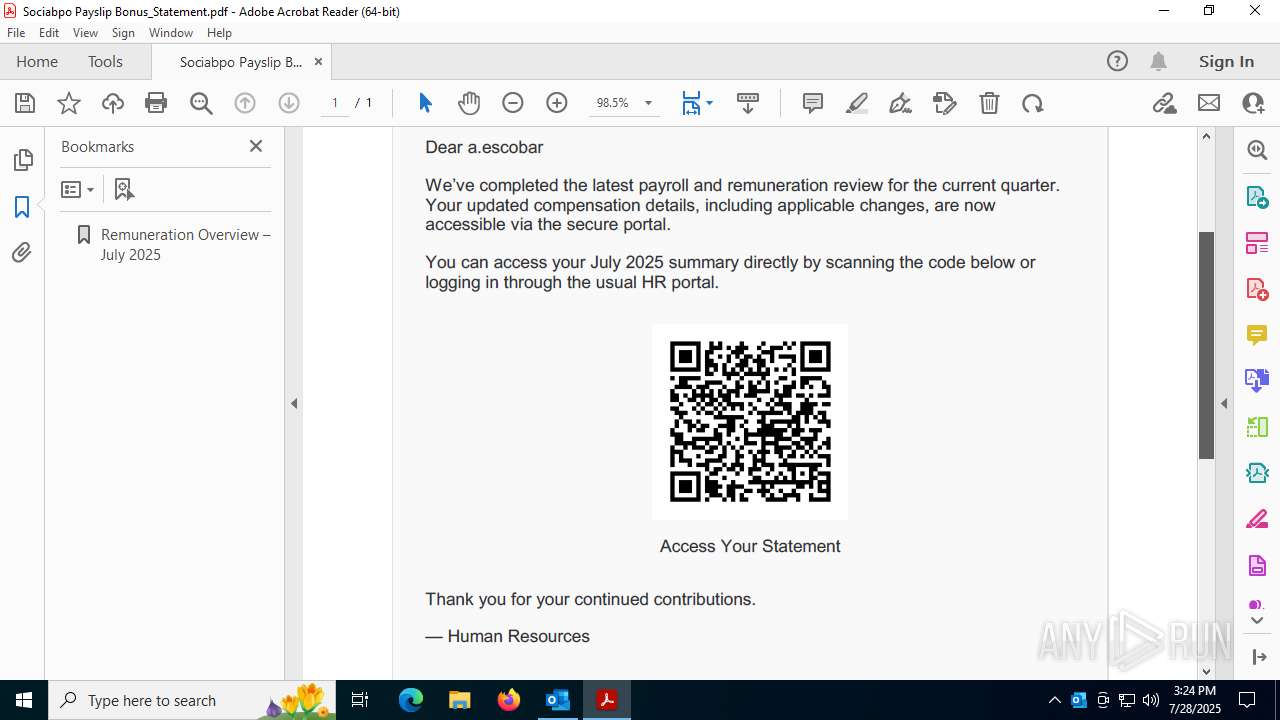Go to next page arrow
This screenshot has width=1280, height=720.
pyautogui.click(x=289, y=103)
